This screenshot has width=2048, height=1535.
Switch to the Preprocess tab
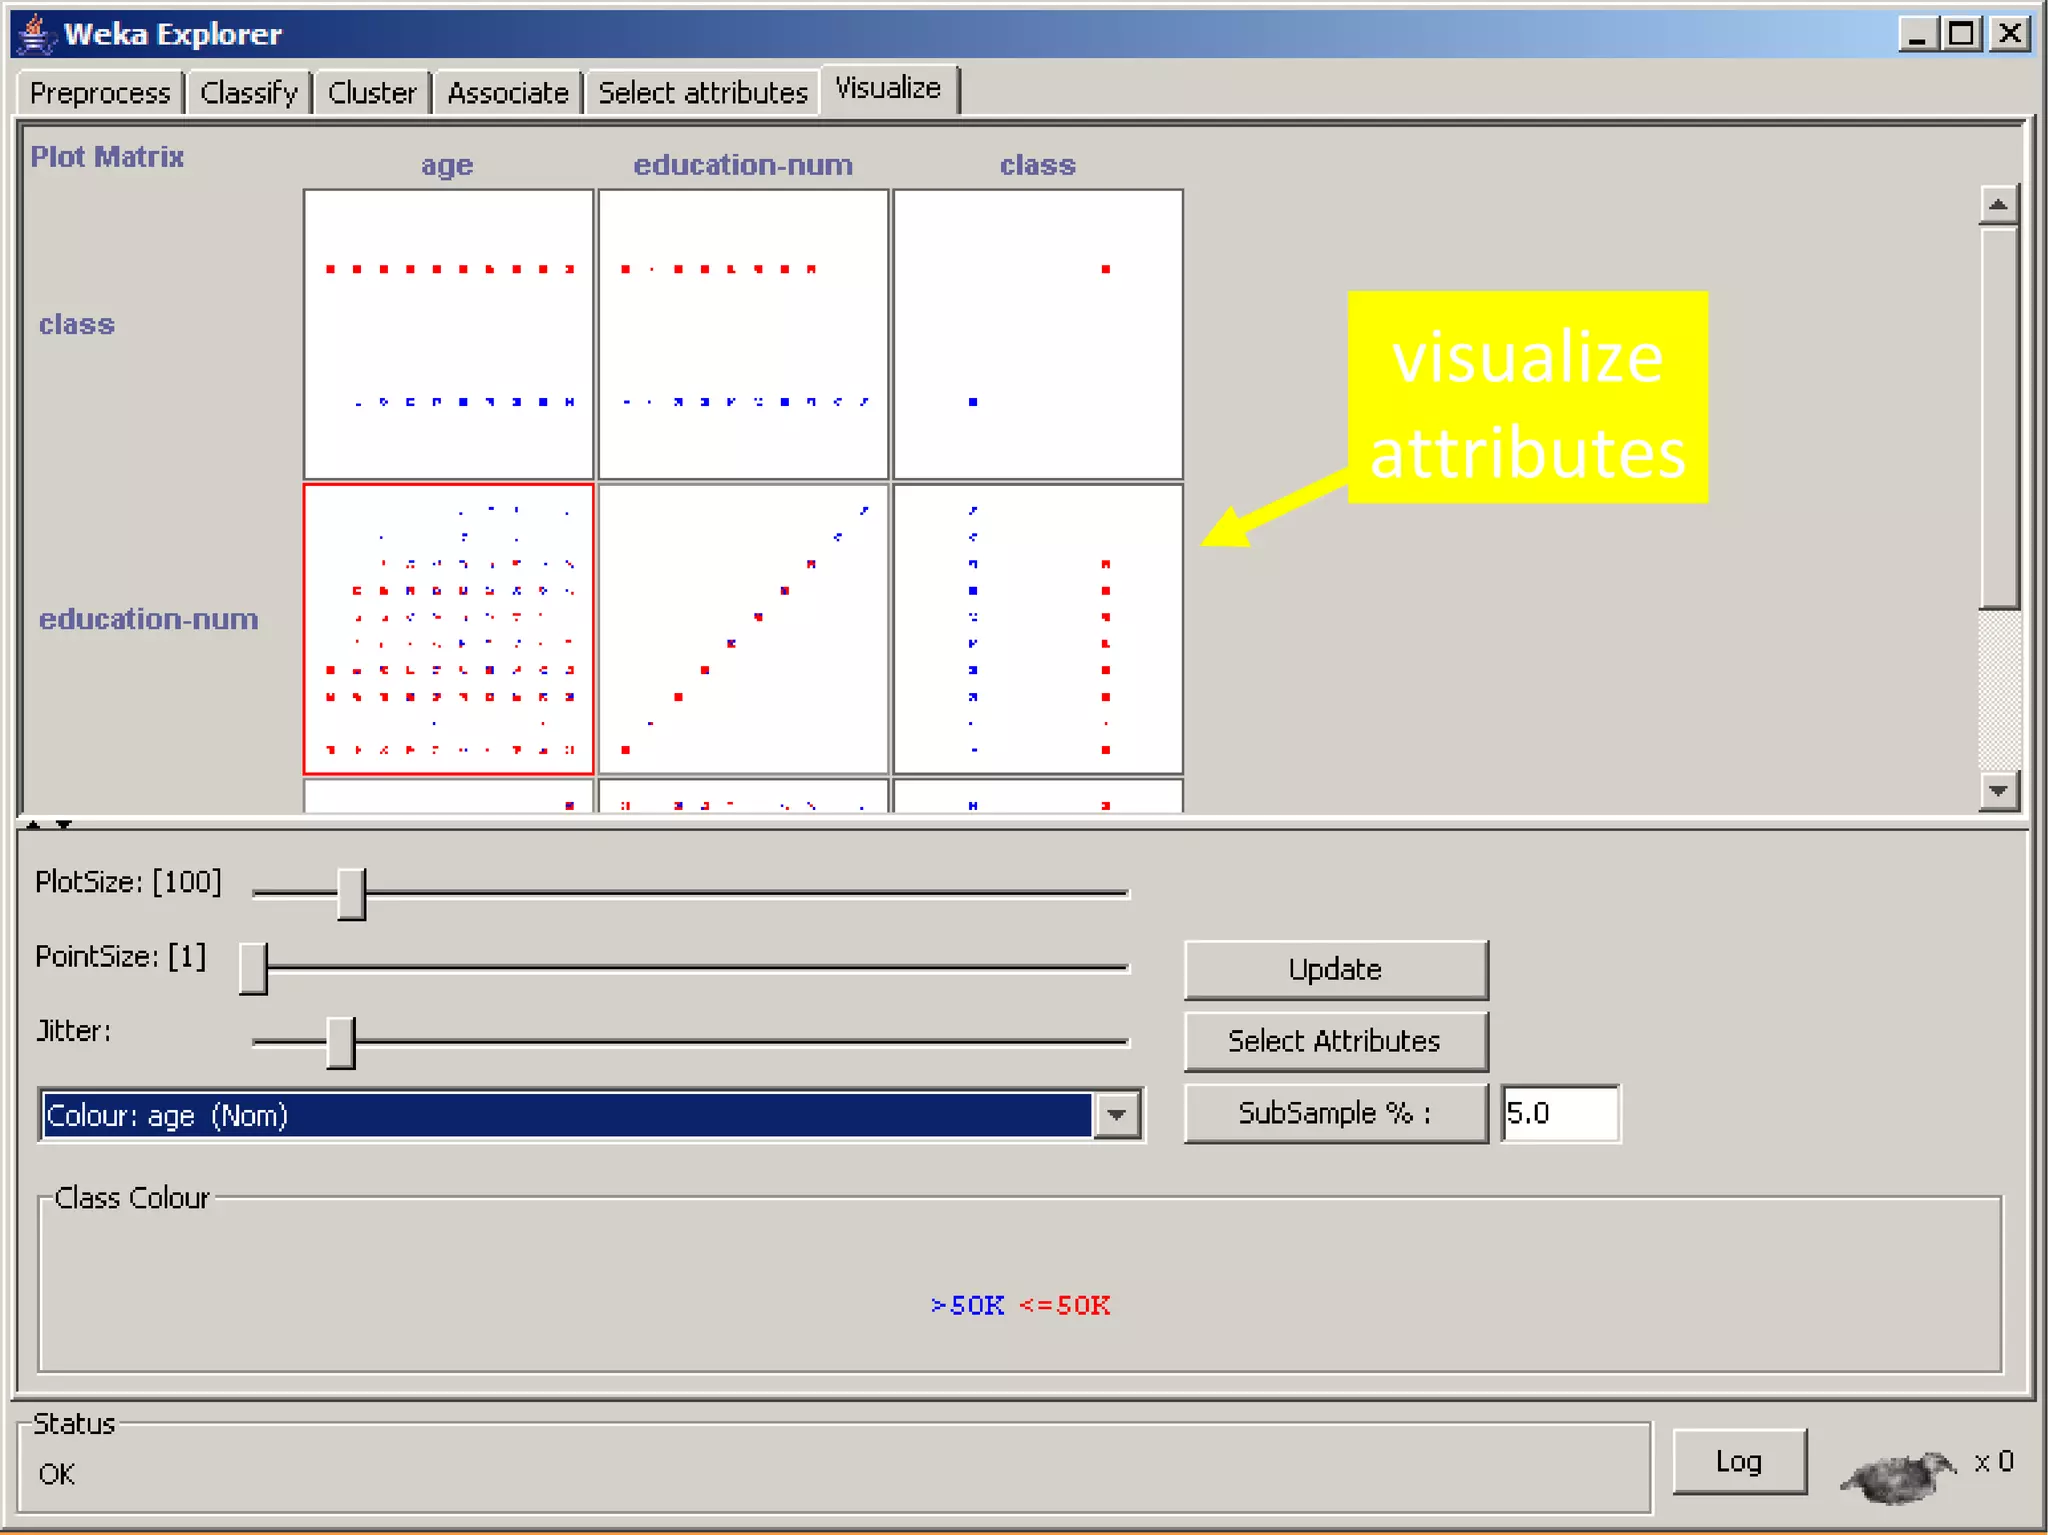100,93
